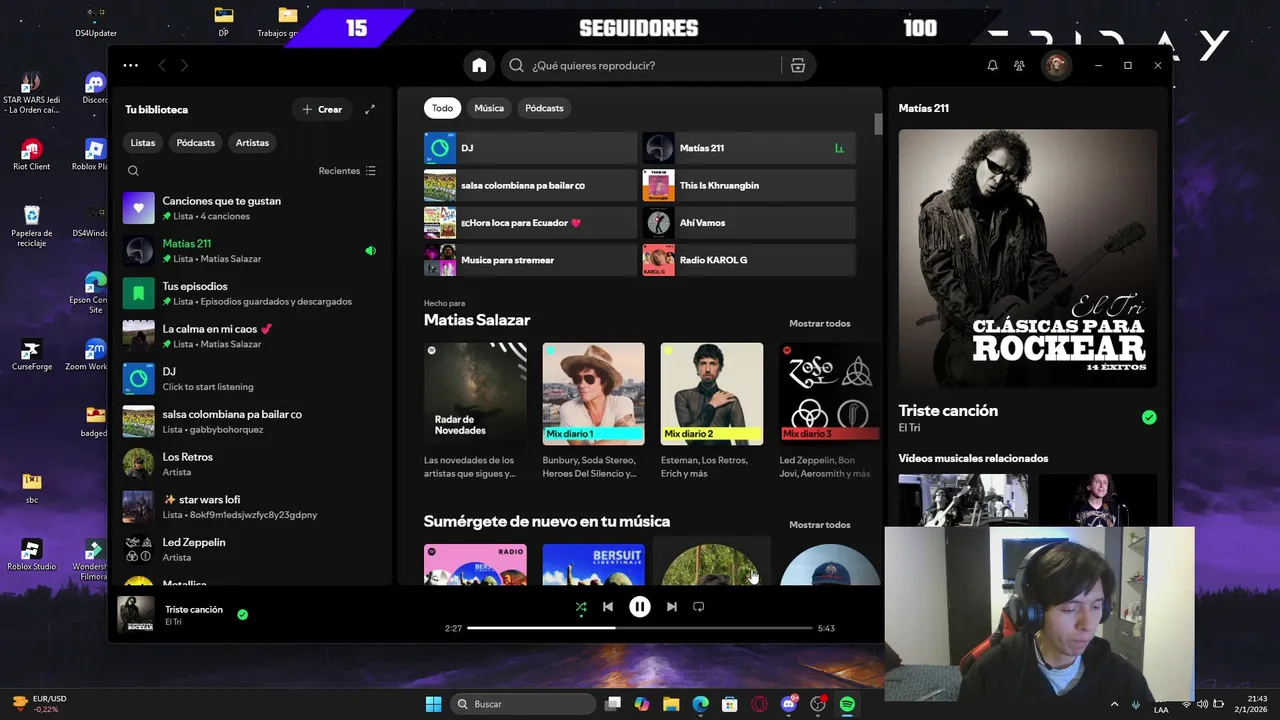Open the Ahí Vamos card
This screenshot has width=1280, height=720.
coord(749,222)
